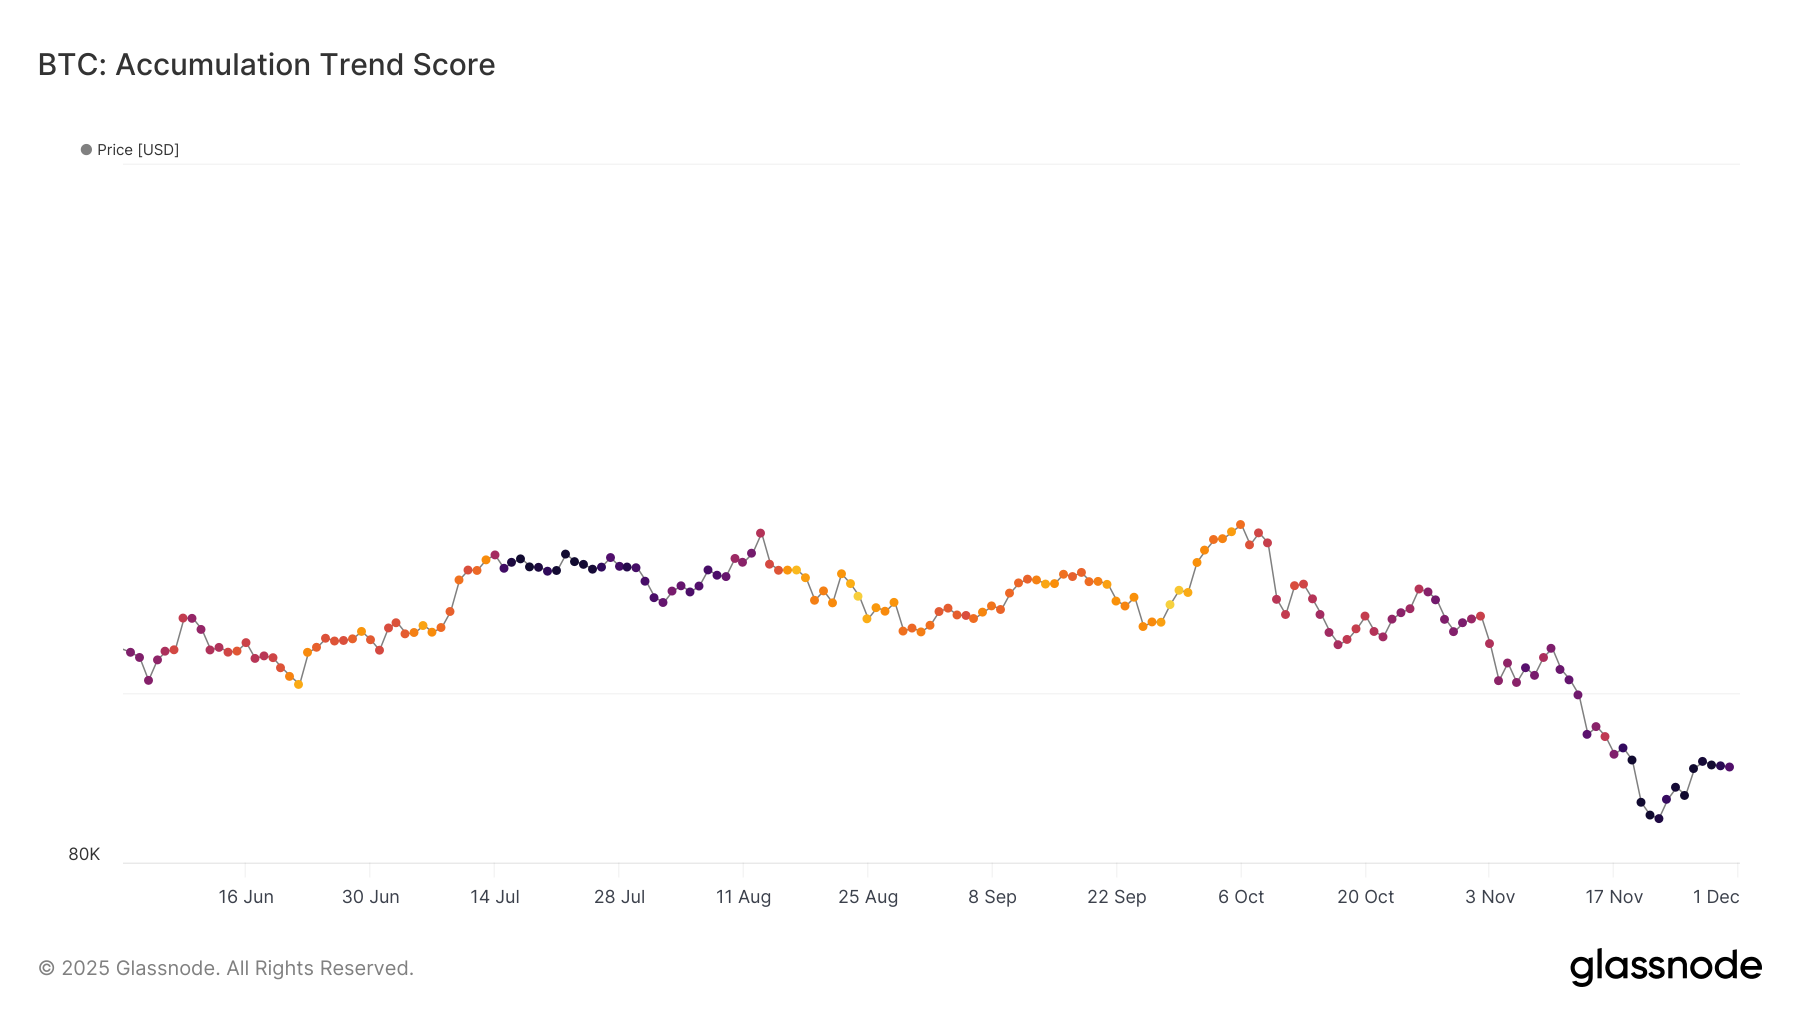This screenshot has width=1800, height=1013.
Task: Select the chart title Accumulation Trend Score
Action: point(266,65)
